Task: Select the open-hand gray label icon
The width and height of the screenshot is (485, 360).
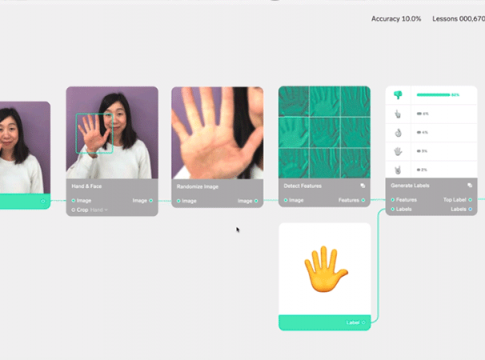Action: (398, 151)
